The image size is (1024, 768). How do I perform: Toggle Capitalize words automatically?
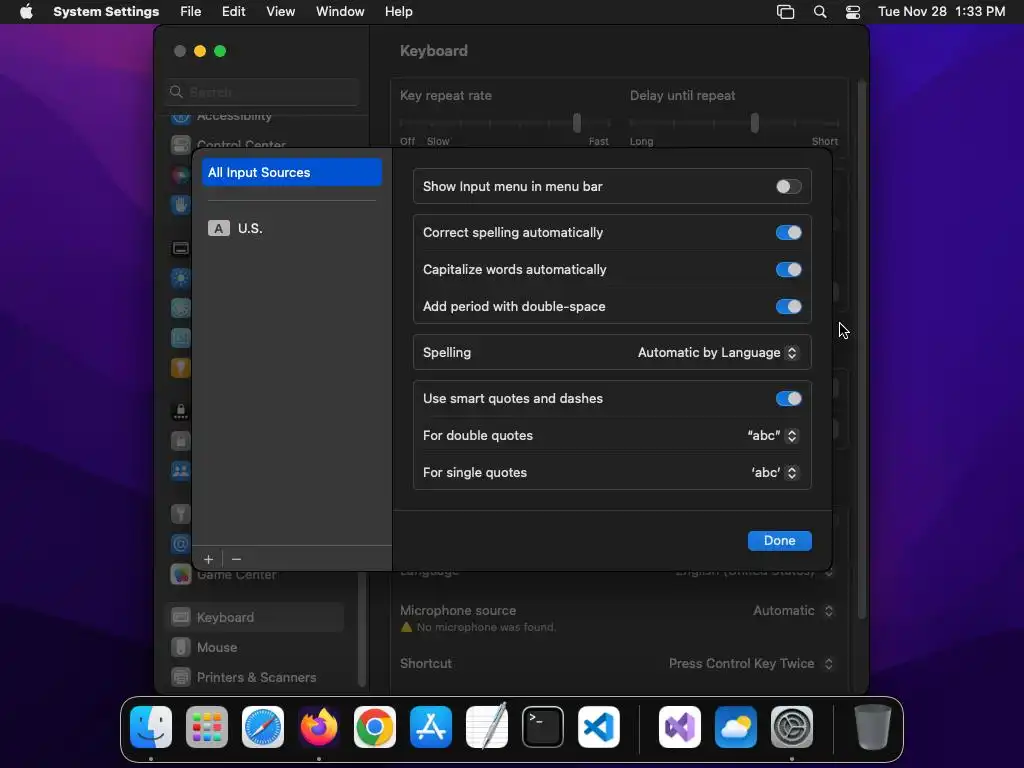click(788, 270)
